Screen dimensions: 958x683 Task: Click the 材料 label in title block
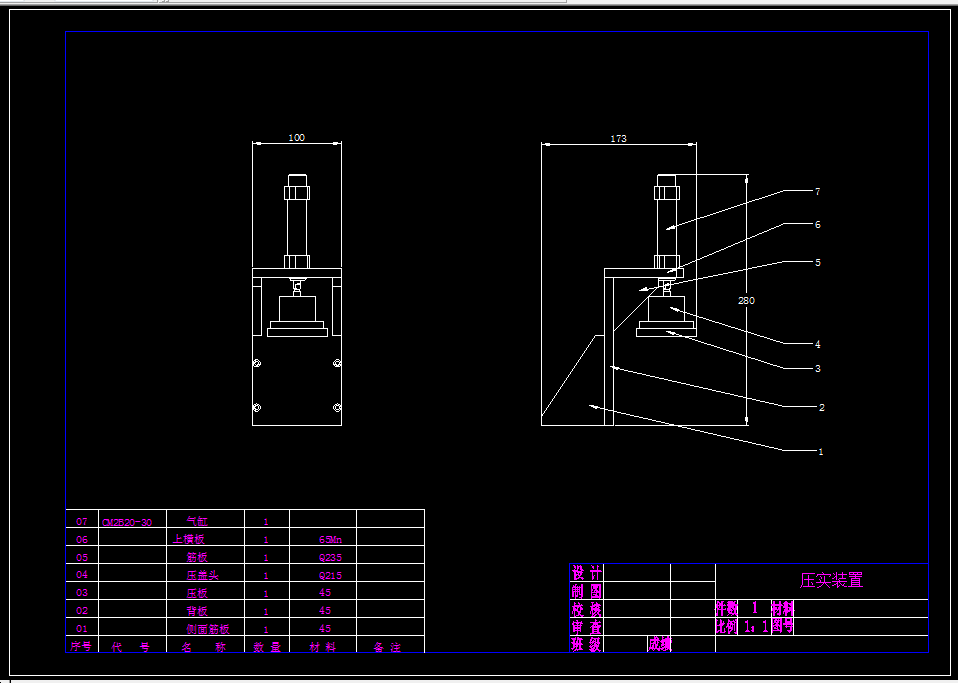pos(783,608)
